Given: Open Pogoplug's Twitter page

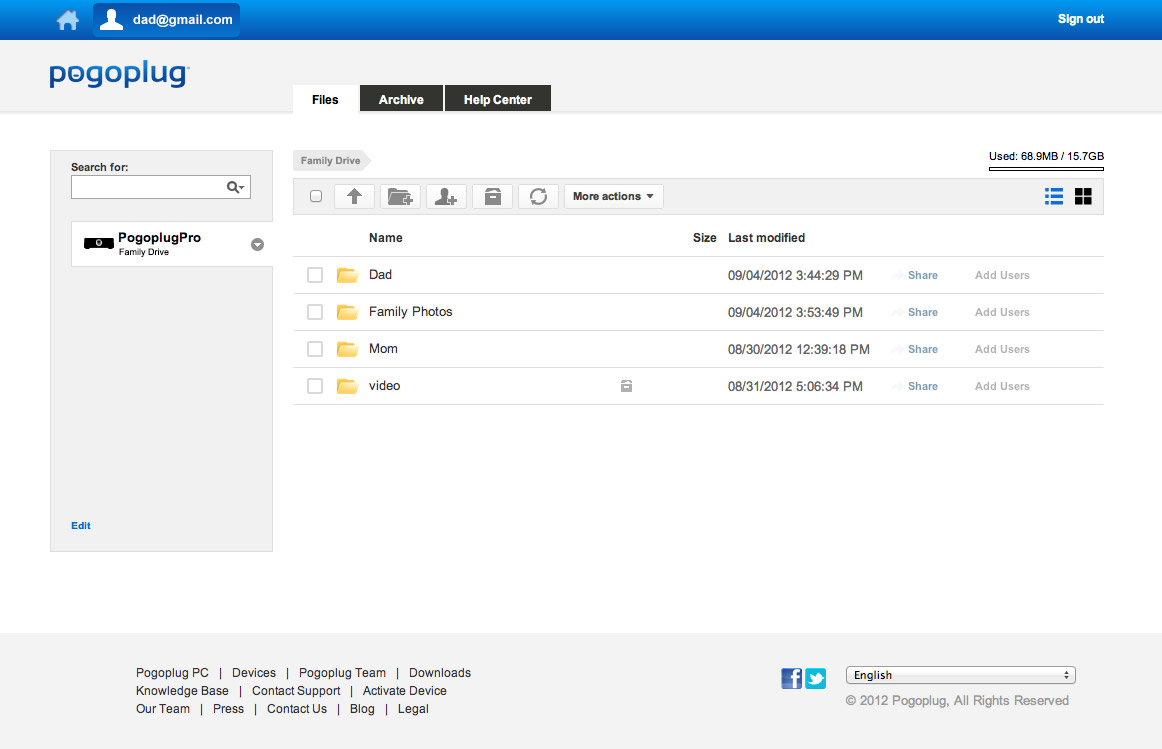Looking at the screenshot, I should (x=816, y=679).
